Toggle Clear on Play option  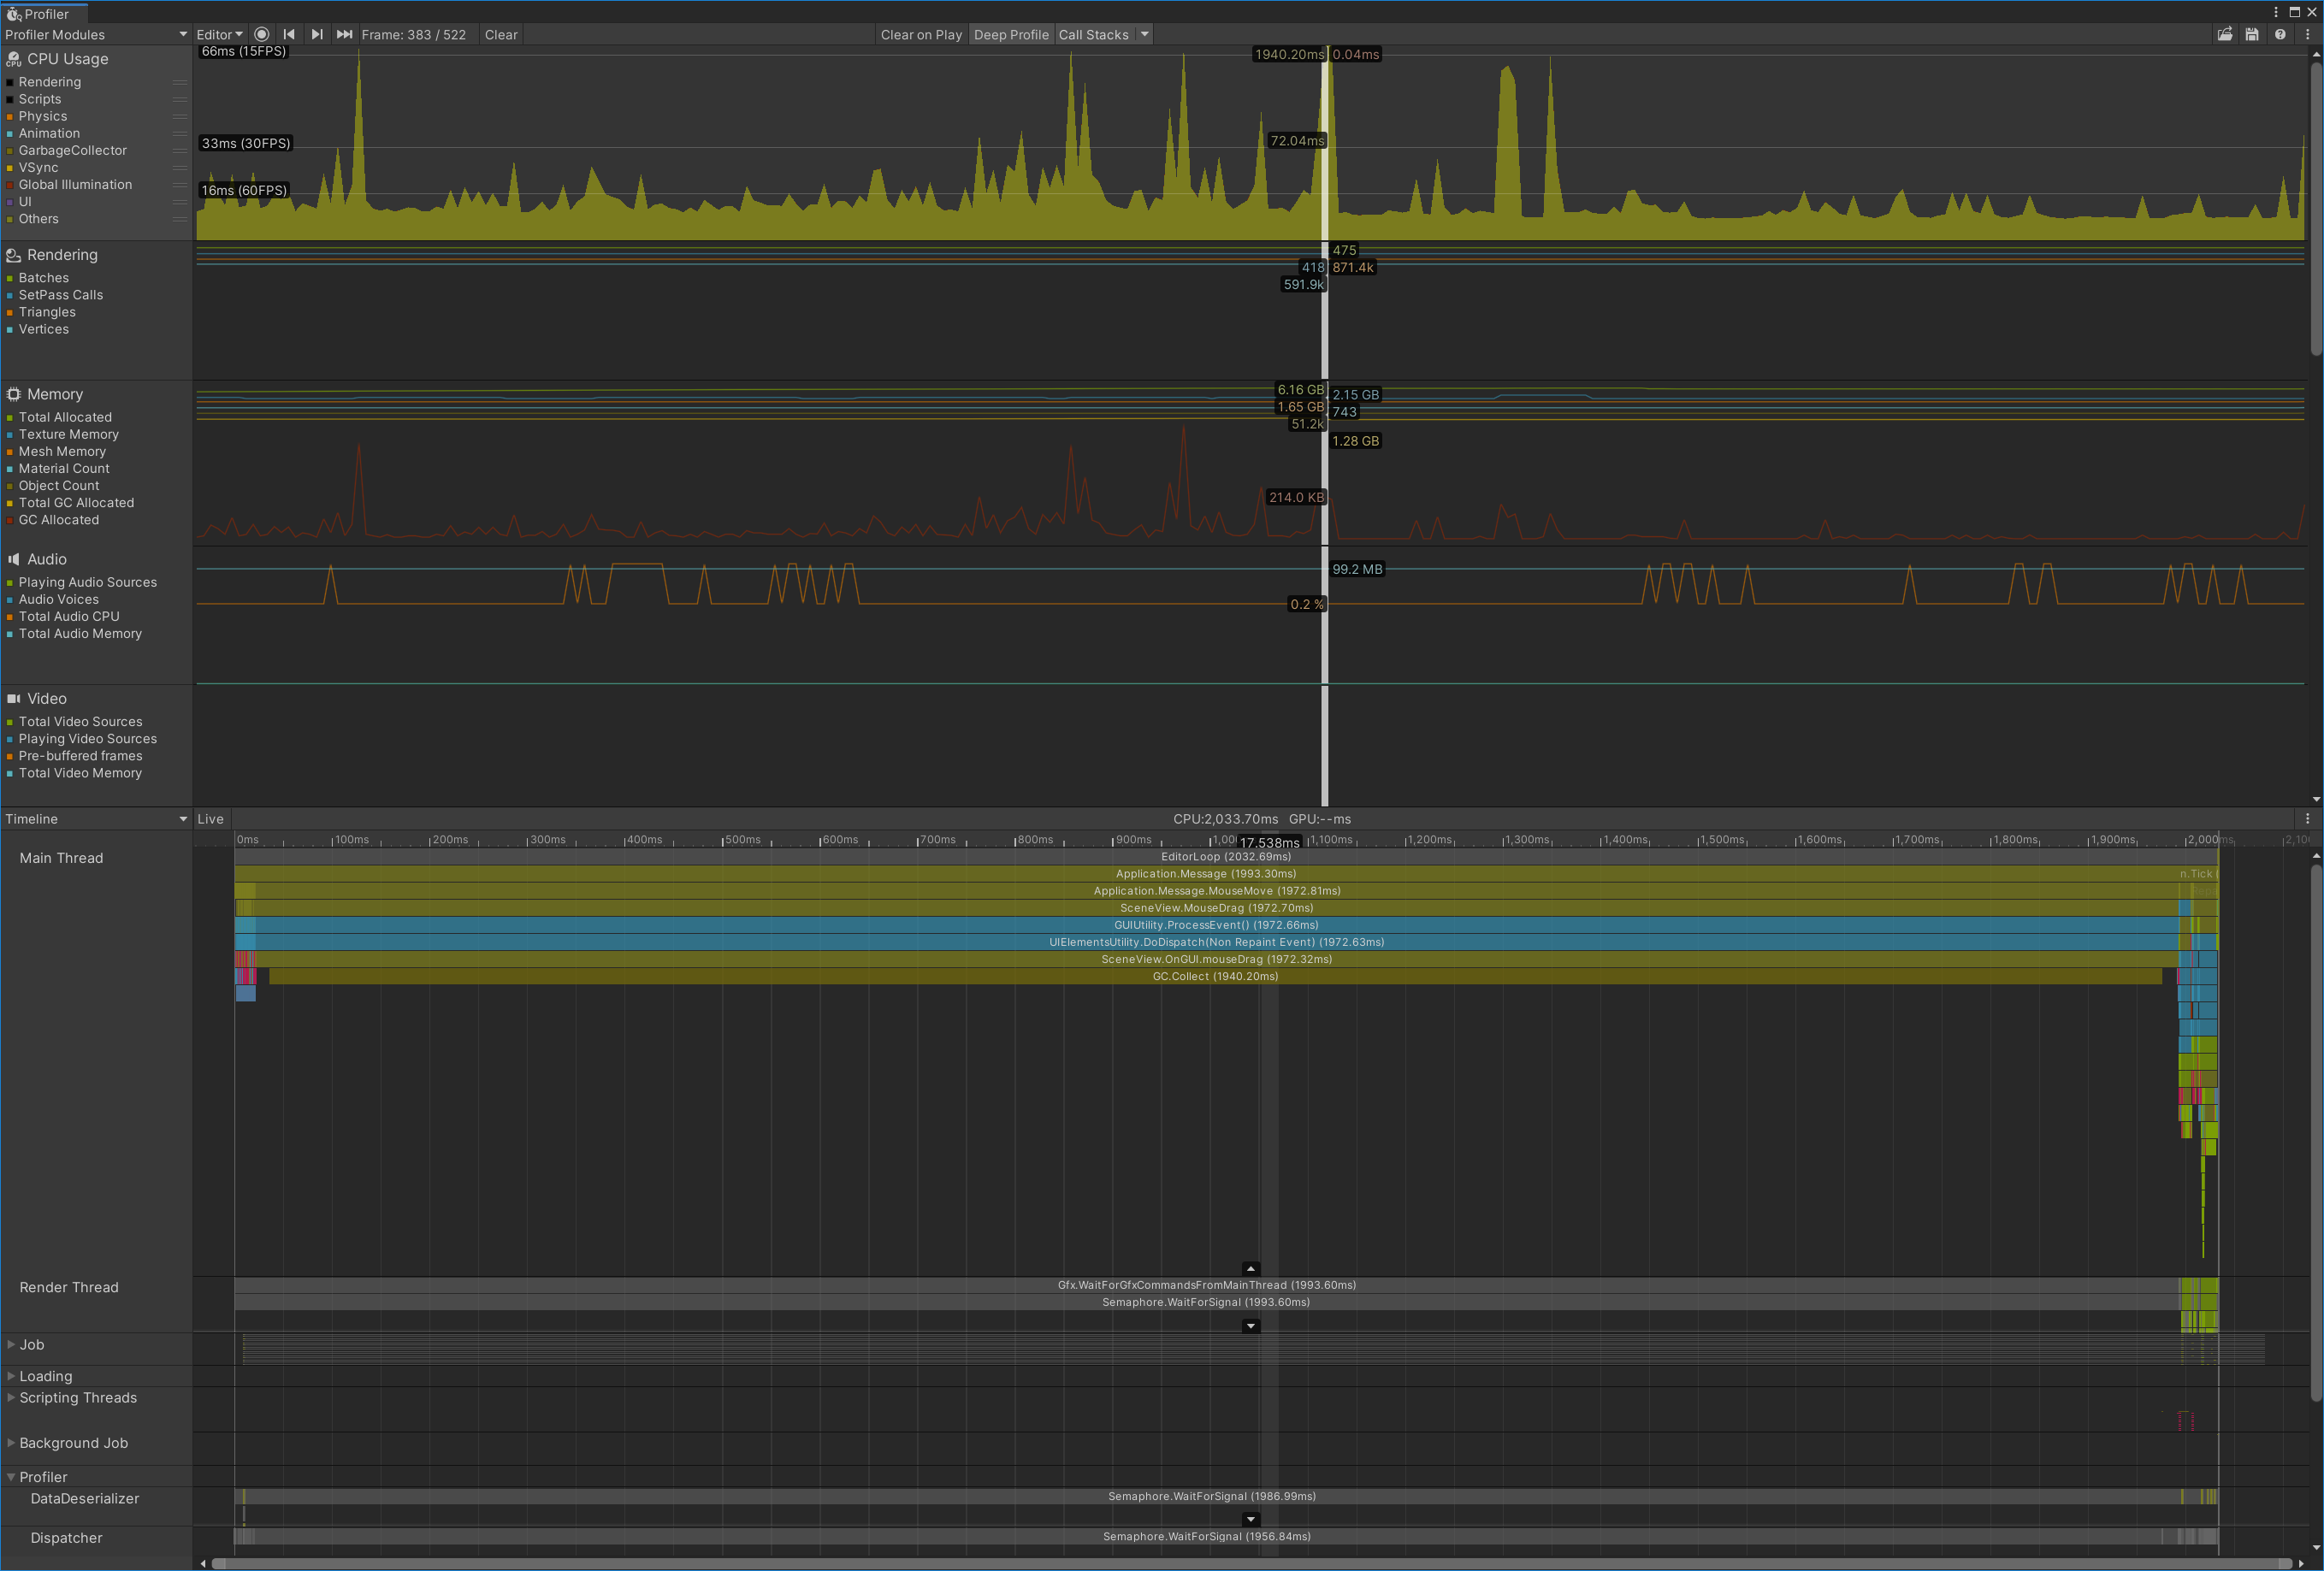[x=920, y=34]
